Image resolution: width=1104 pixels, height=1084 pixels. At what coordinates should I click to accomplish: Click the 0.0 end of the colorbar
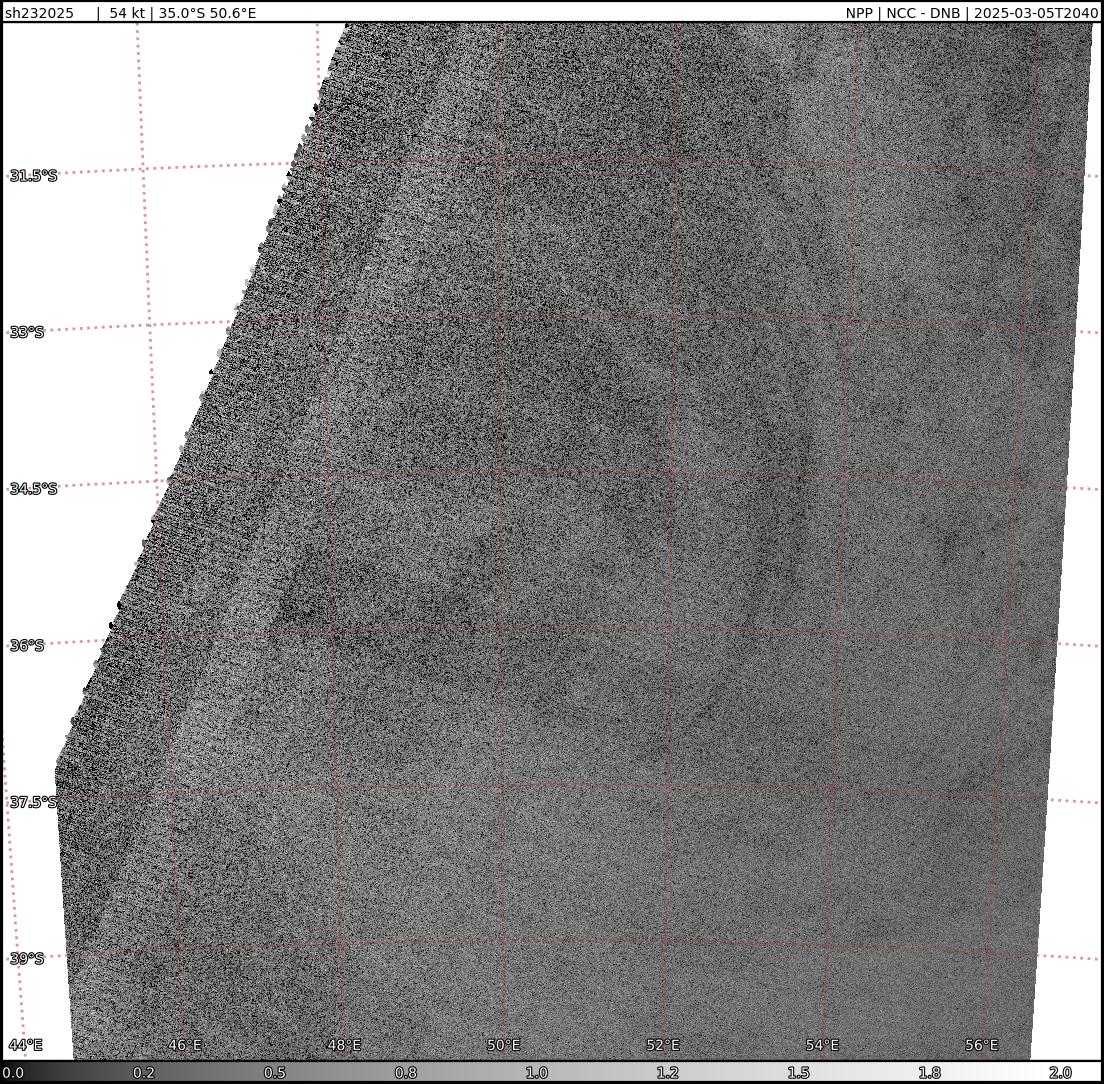12,1073
